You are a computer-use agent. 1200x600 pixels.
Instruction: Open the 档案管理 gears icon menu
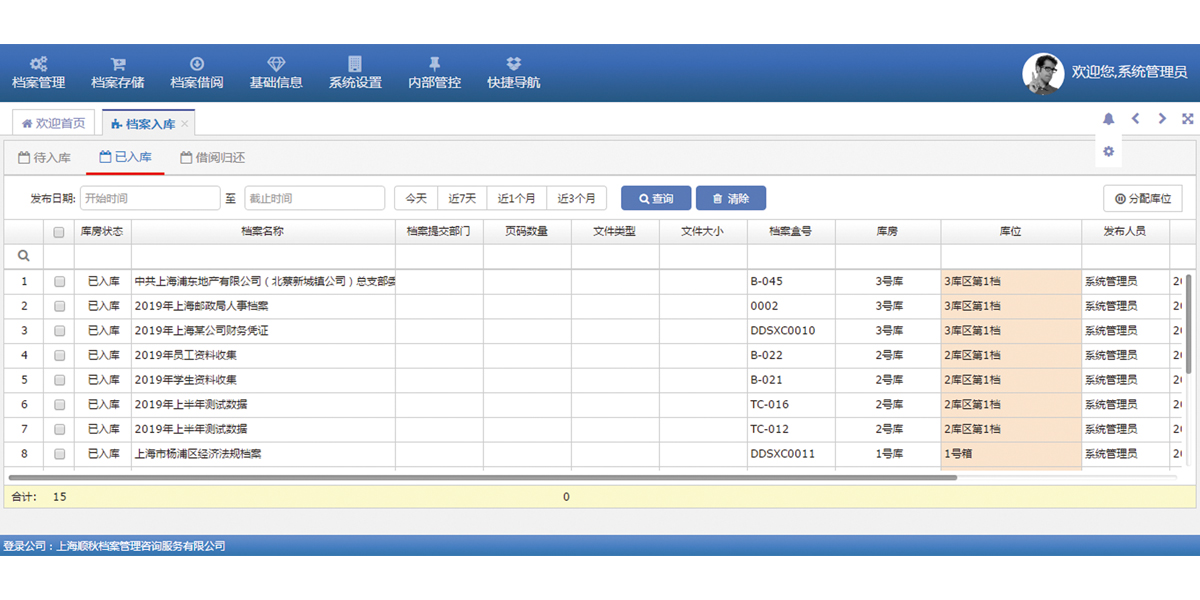(x=38, y=64)
